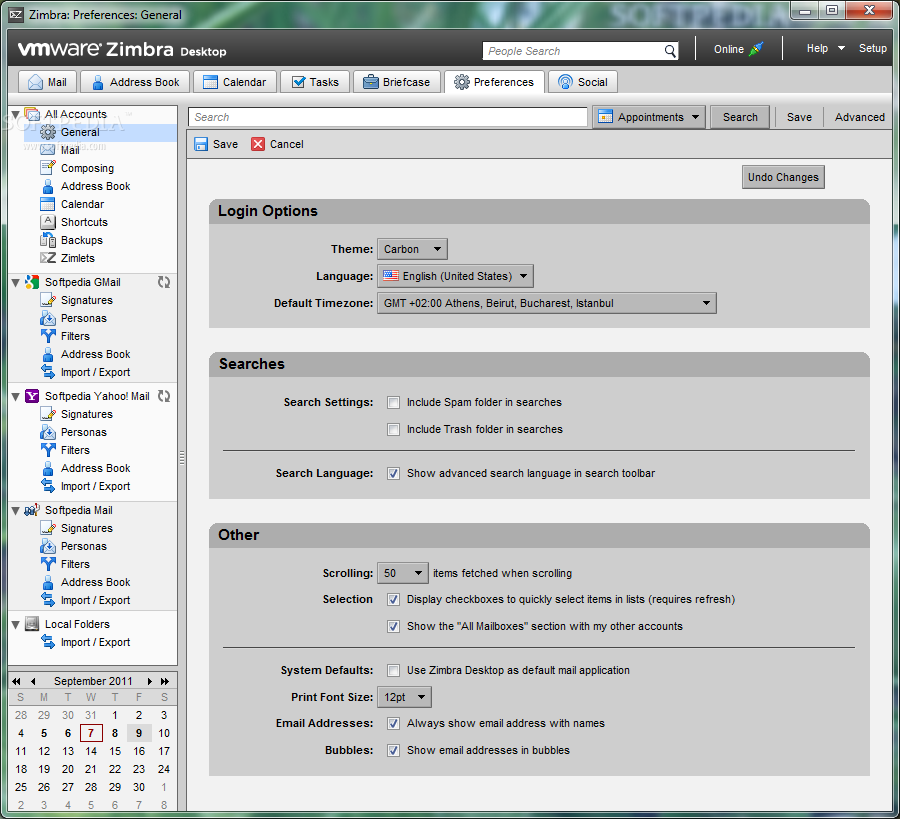Enable Include Spam folder in searches
Screen dimensions: 900x819
(x=393, y=402)
